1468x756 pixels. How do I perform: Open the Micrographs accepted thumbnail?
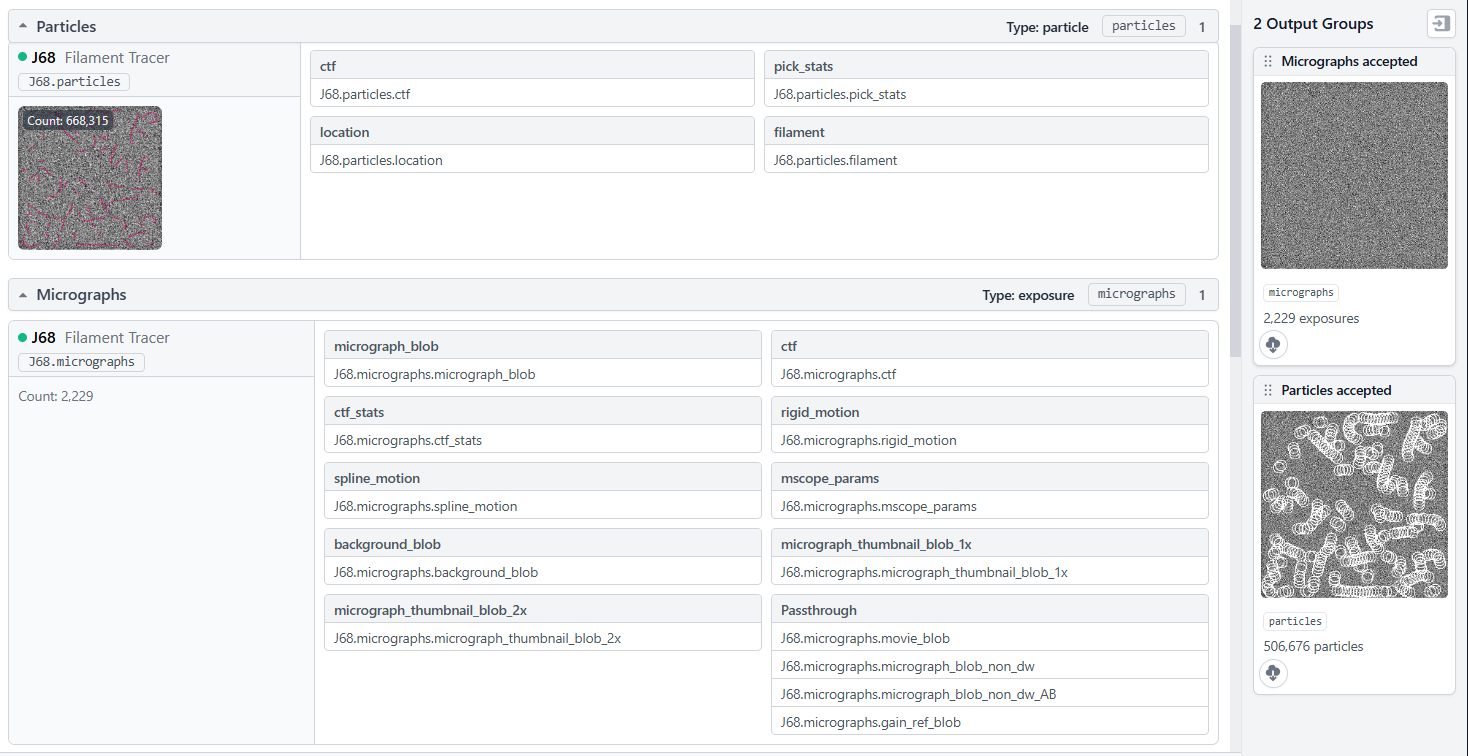pyautogui.click(x=1354, y=175)
